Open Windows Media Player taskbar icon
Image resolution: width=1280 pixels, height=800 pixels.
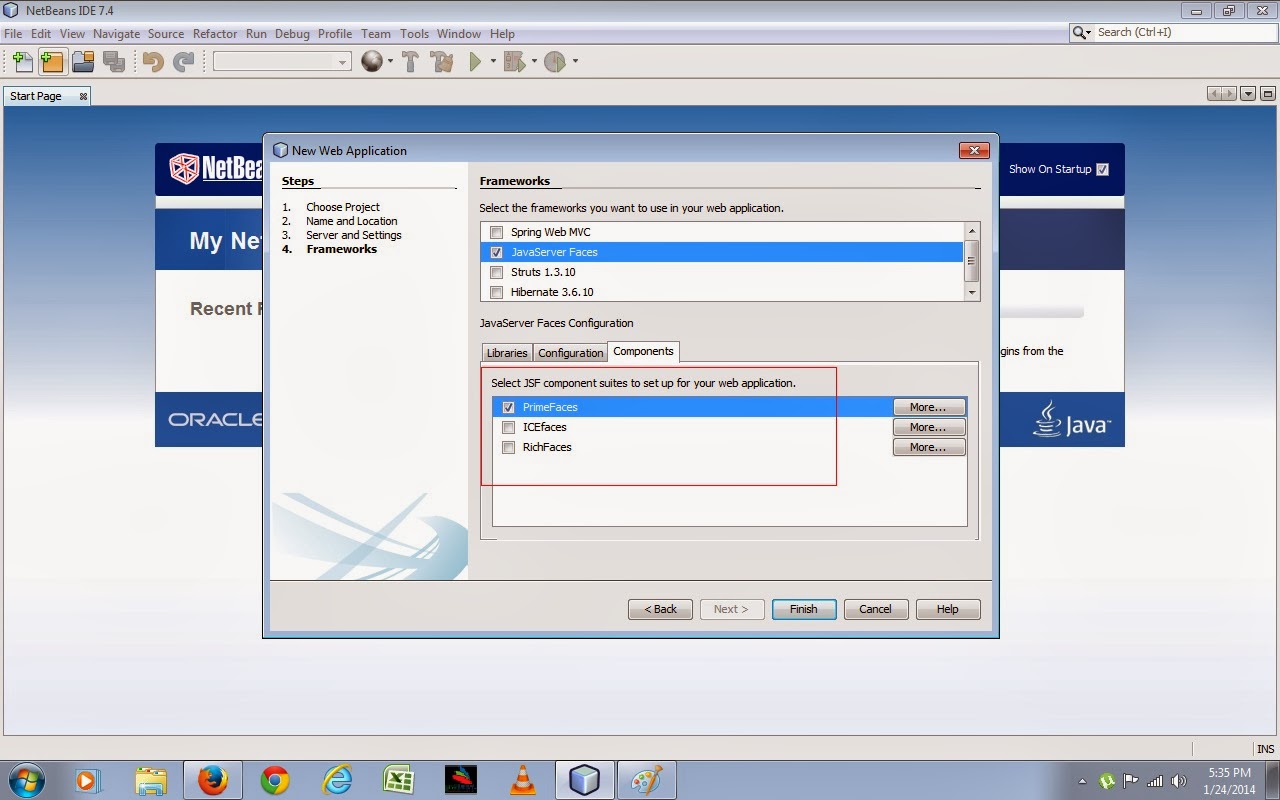(88, 780)
